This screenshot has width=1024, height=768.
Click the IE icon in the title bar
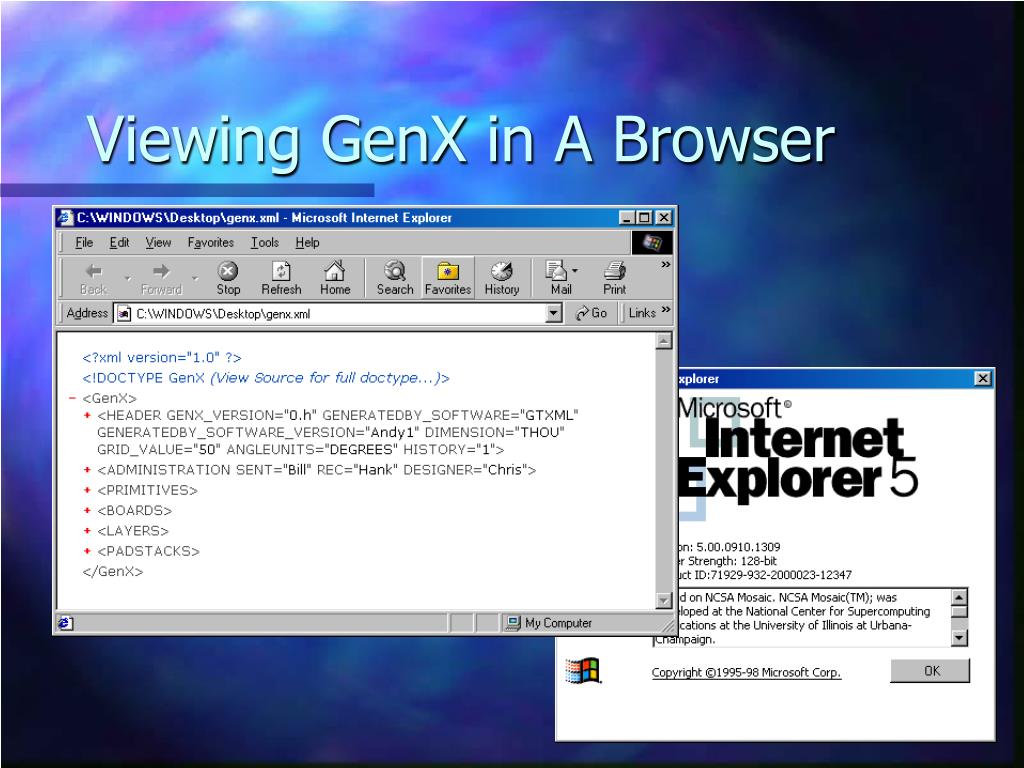tap(65, 217)
